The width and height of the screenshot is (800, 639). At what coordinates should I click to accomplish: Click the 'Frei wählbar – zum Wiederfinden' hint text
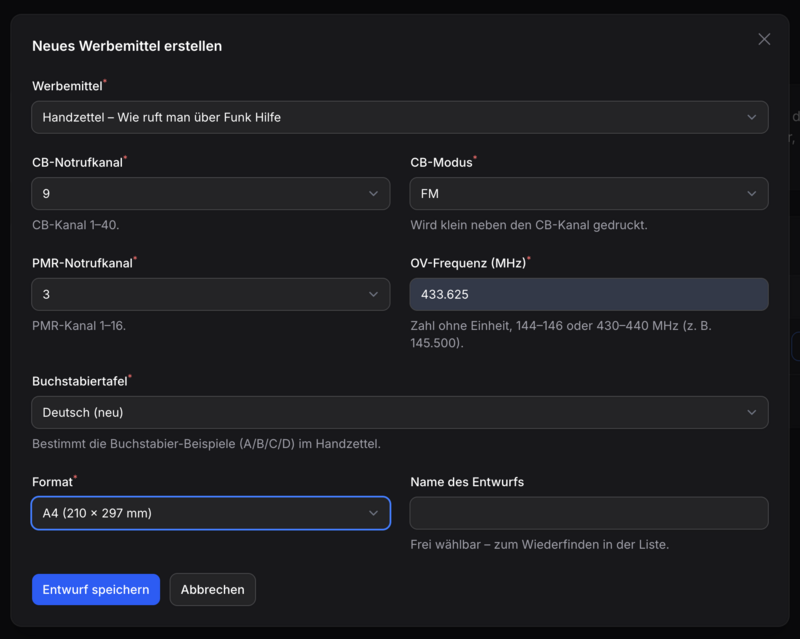point(540,545)
